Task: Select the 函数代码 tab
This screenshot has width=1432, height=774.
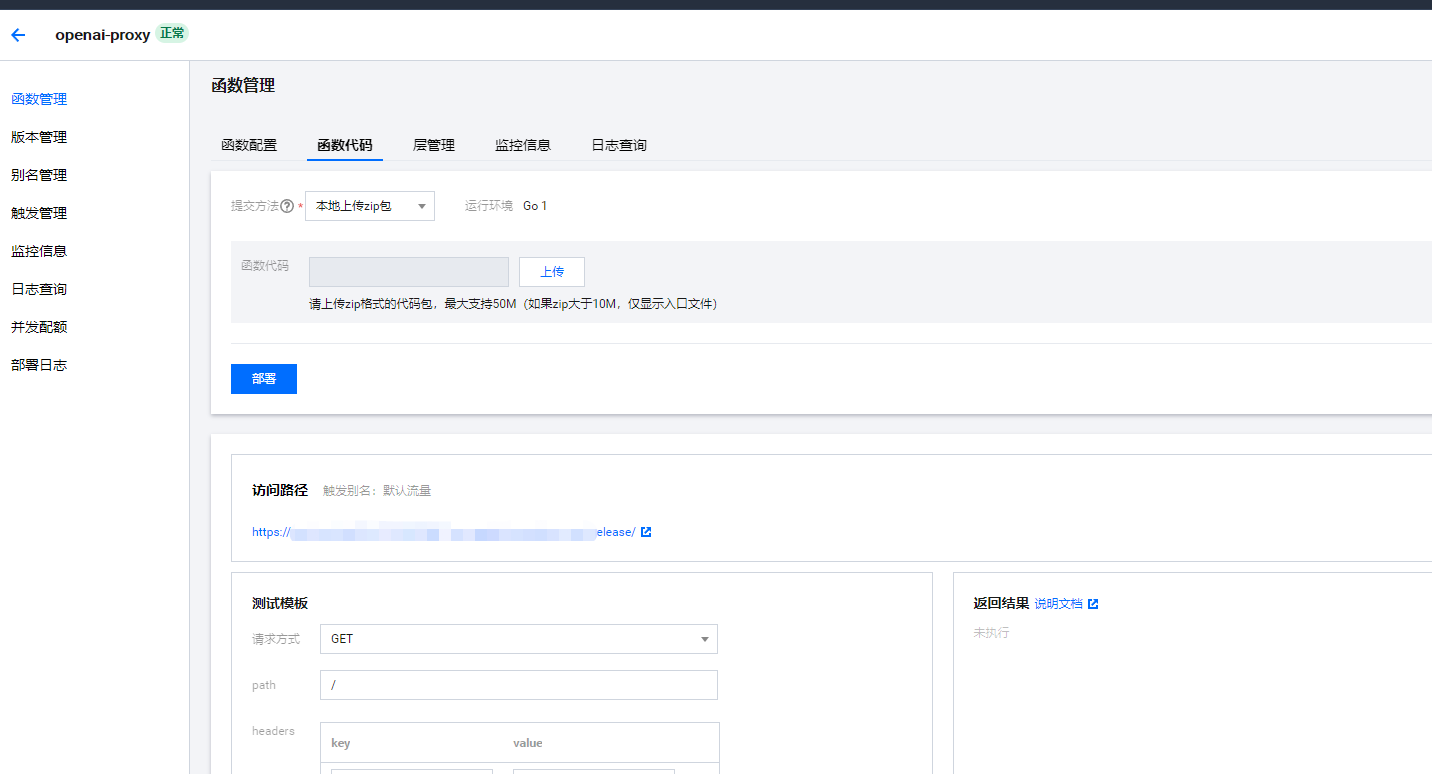Action: 345,145
